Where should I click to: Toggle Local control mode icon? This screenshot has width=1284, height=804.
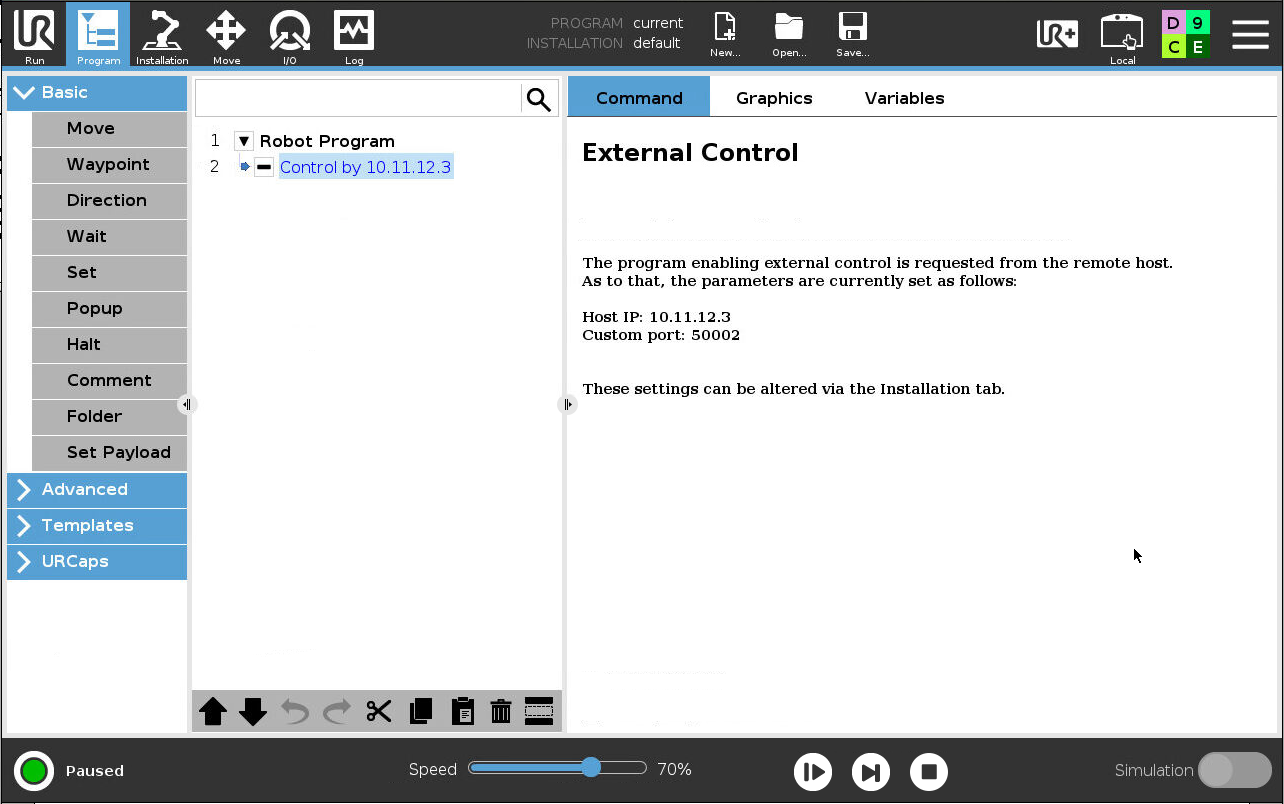click(1122, 36)
